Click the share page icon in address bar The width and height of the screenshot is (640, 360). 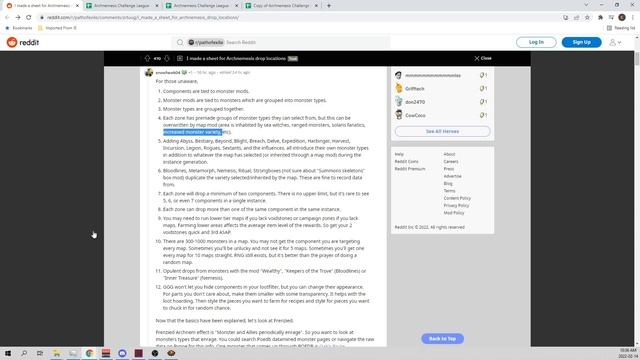tap(576, 18)
